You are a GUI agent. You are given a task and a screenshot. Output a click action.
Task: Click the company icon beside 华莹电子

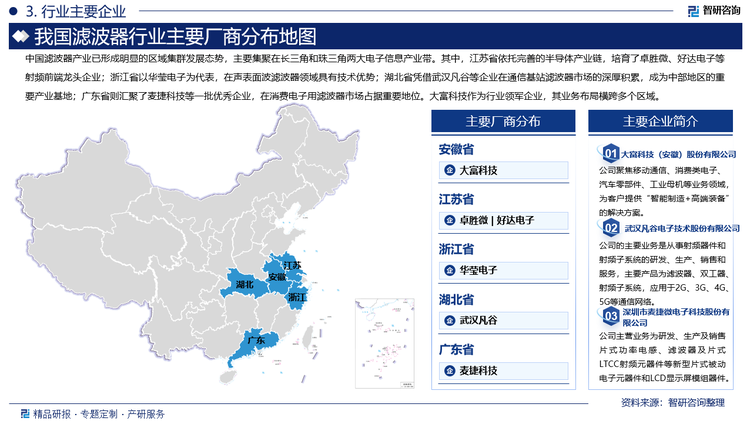pos(449,270)
